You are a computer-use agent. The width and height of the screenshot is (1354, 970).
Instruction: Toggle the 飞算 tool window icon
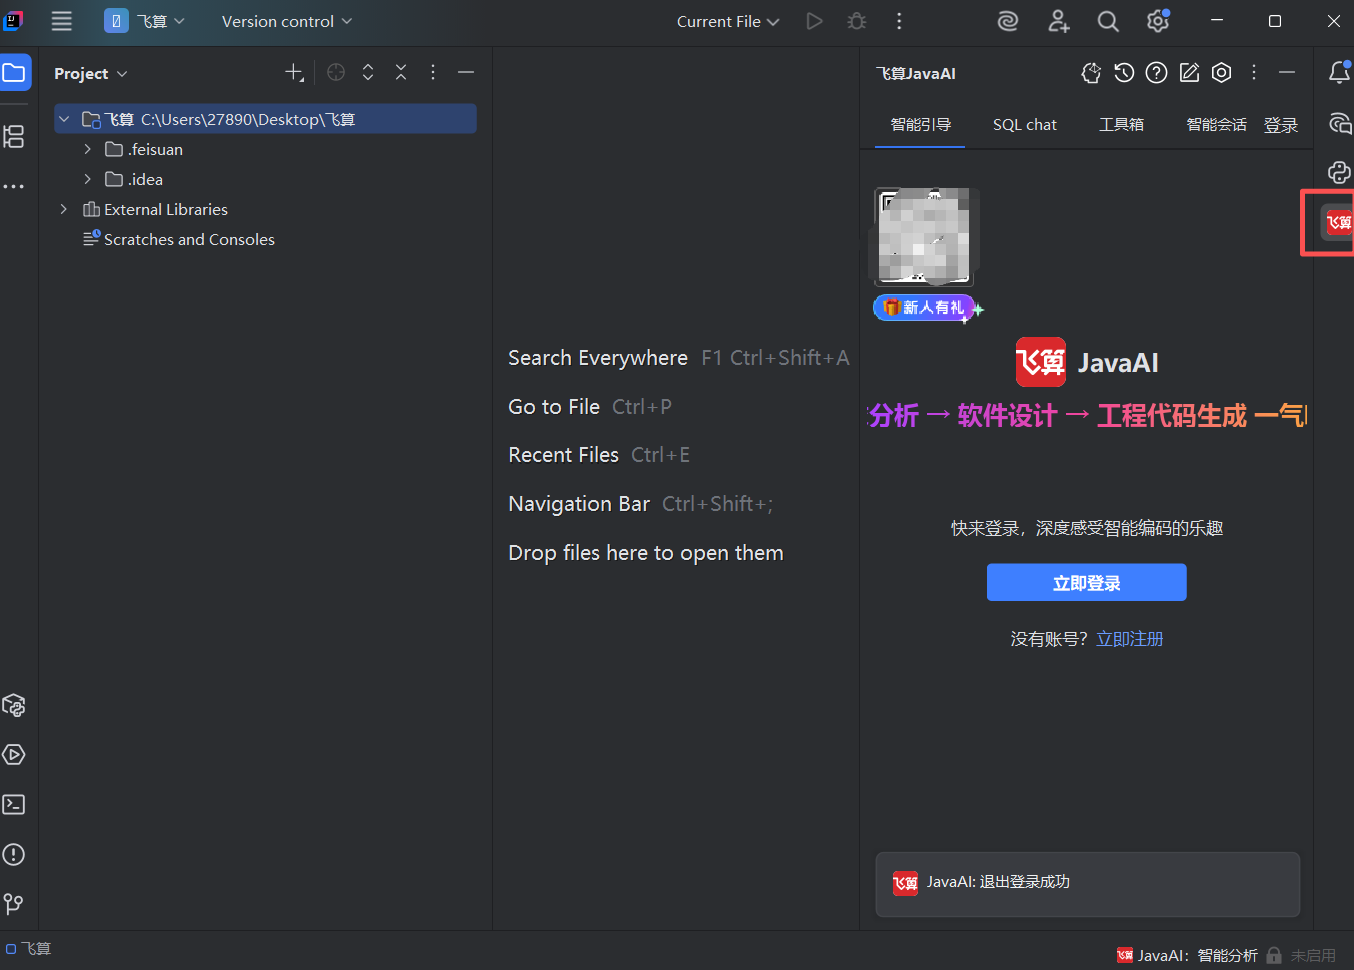[1338, 222]
